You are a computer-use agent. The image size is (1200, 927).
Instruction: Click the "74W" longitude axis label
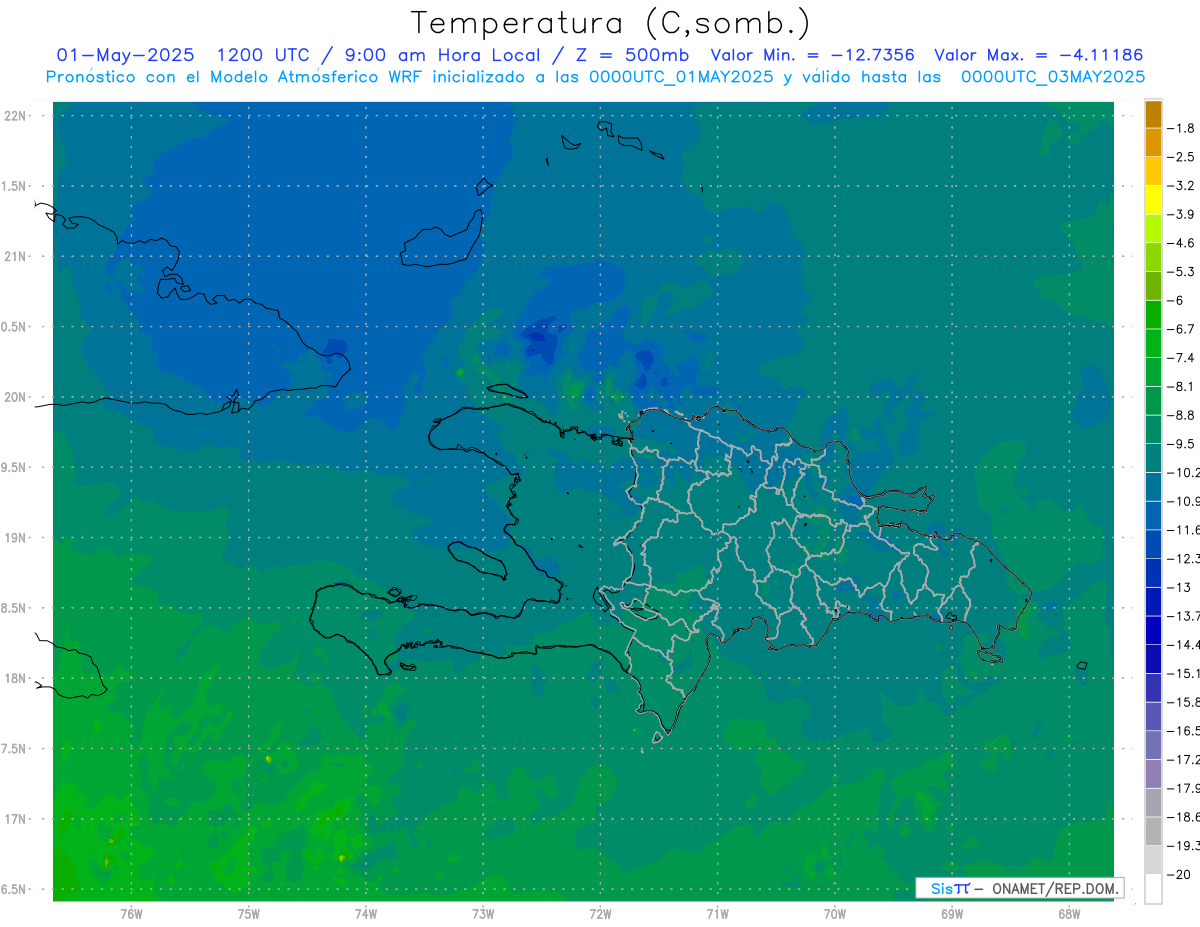point(366,914)
